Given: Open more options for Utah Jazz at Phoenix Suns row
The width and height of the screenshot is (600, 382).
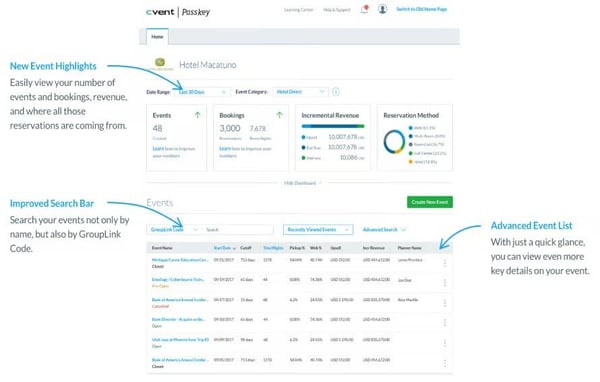Looking at the screenshot, I should [x=445, y=343].
